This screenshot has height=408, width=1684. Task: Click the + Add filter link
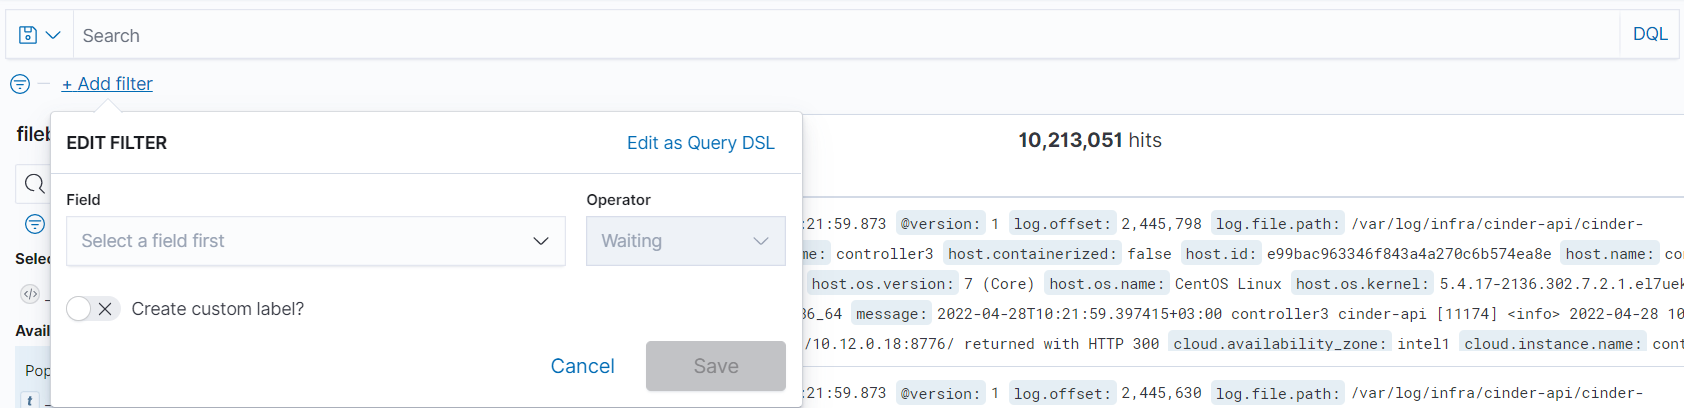[x=107, y=84]
